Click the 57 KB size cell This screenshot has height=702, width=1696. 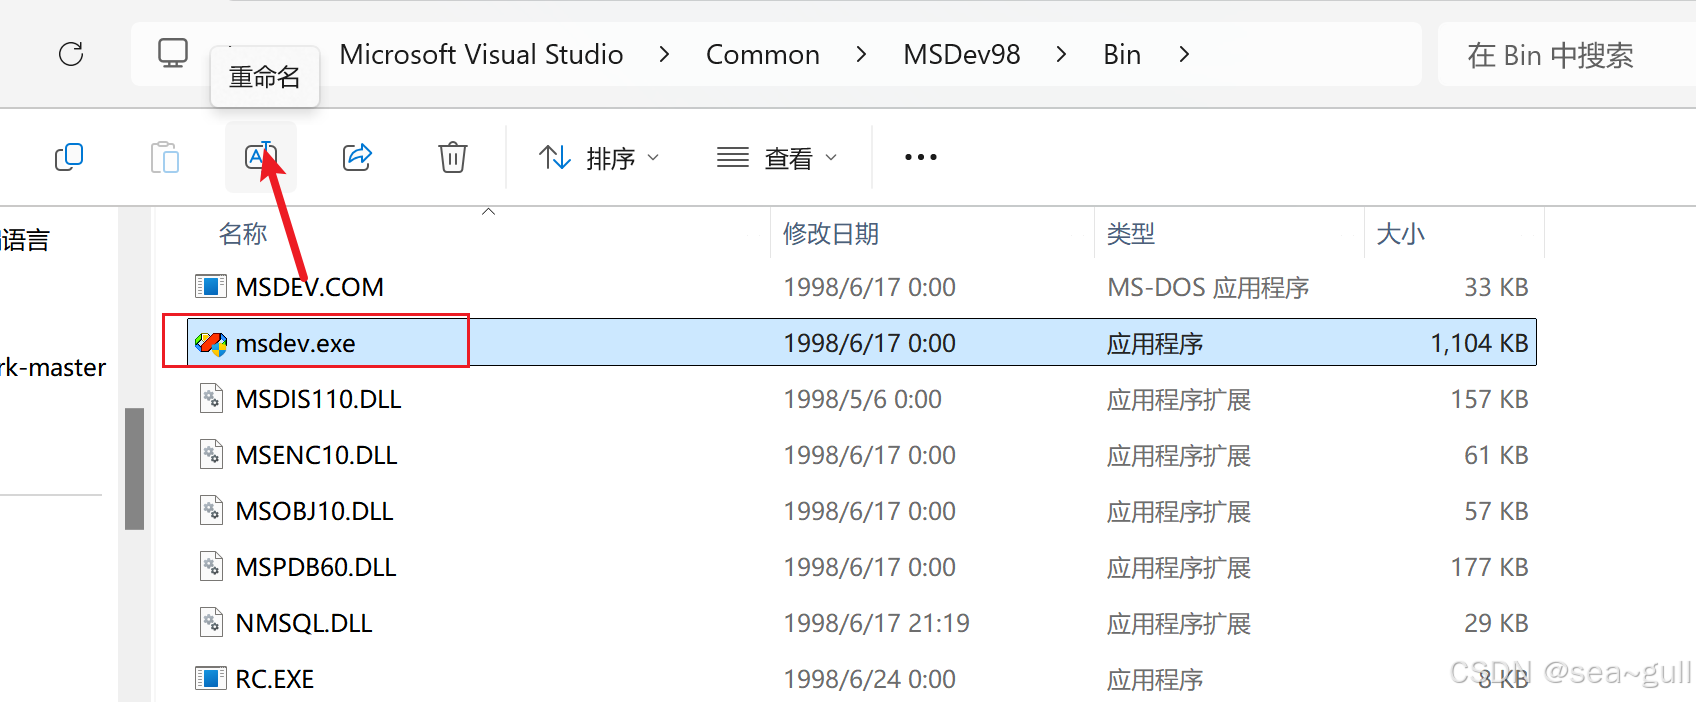tap(1496, 511)
